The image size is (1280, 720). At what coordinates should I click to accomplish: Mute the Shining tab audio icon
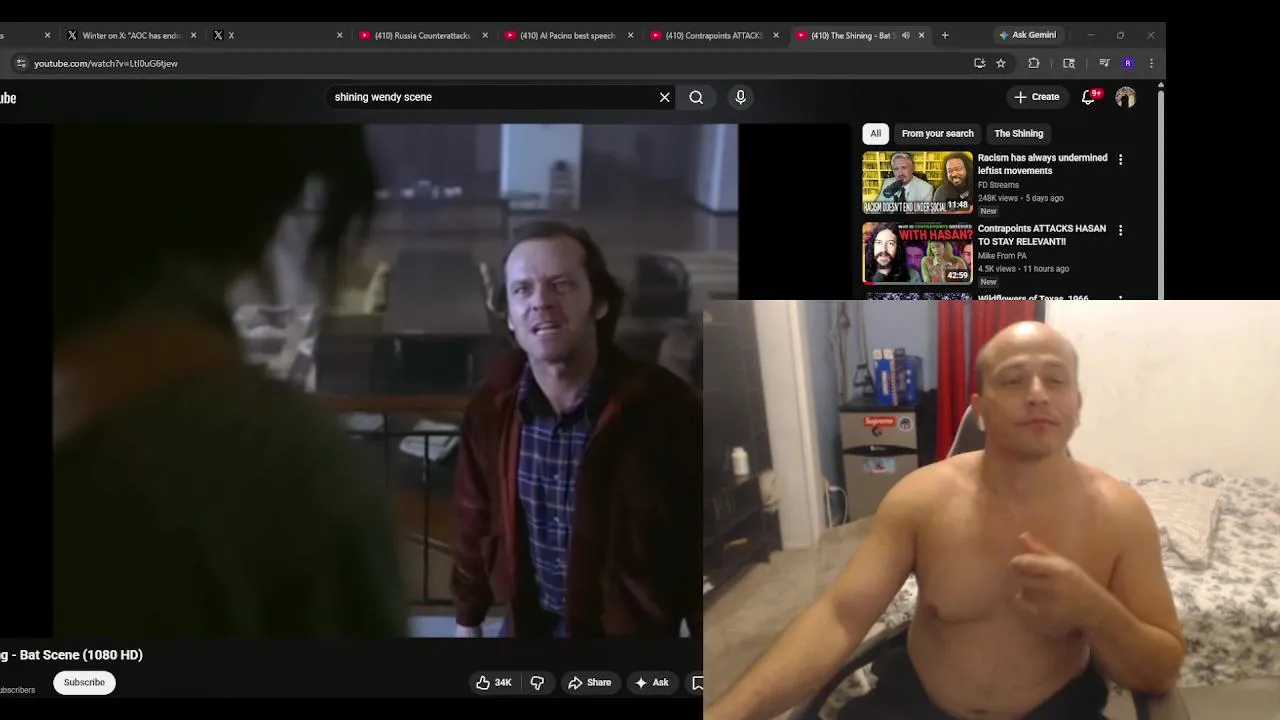905,35
